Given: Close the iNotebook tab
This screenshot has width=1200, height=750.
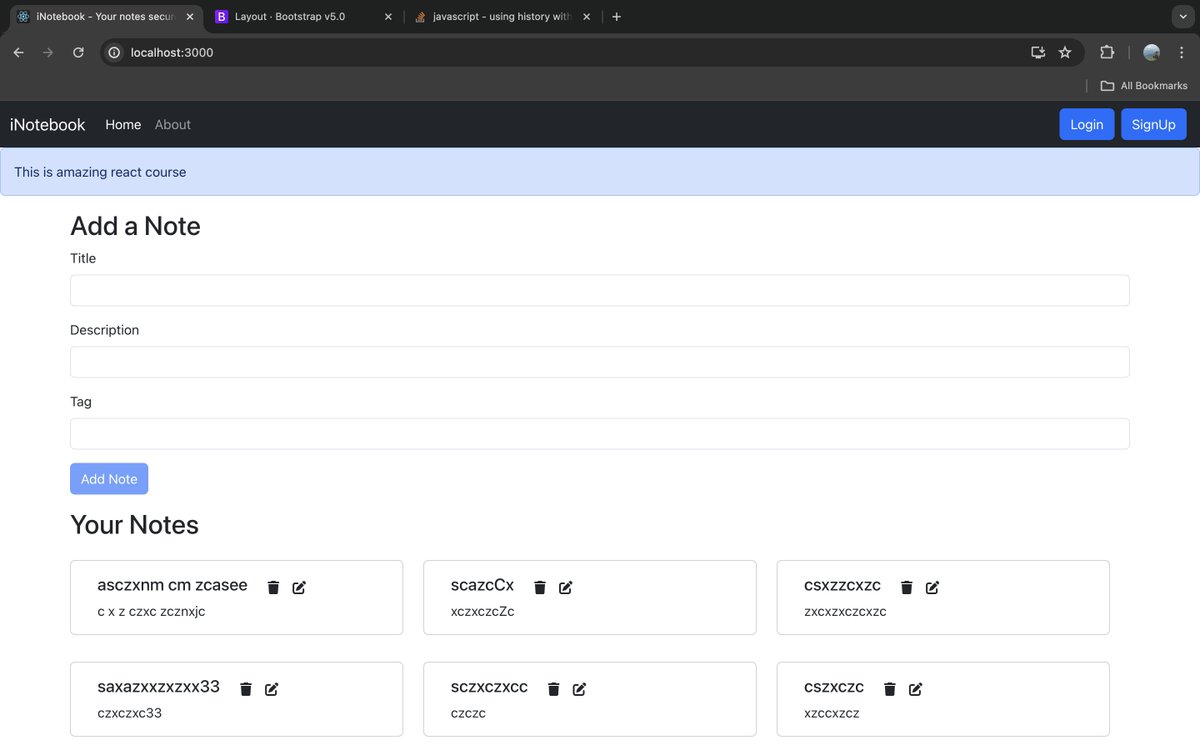Looking at the screenshot, I should [190, 17].
